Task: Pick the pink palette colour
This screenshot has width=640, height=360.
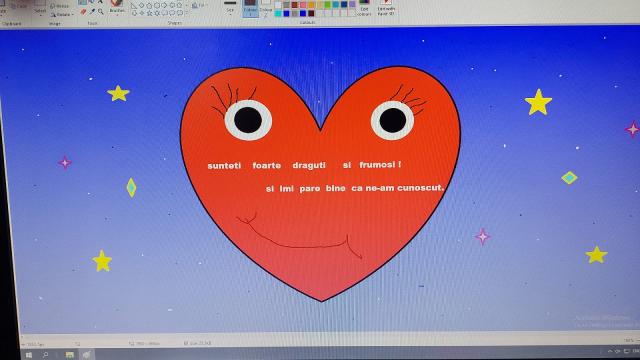Action: 303,5
